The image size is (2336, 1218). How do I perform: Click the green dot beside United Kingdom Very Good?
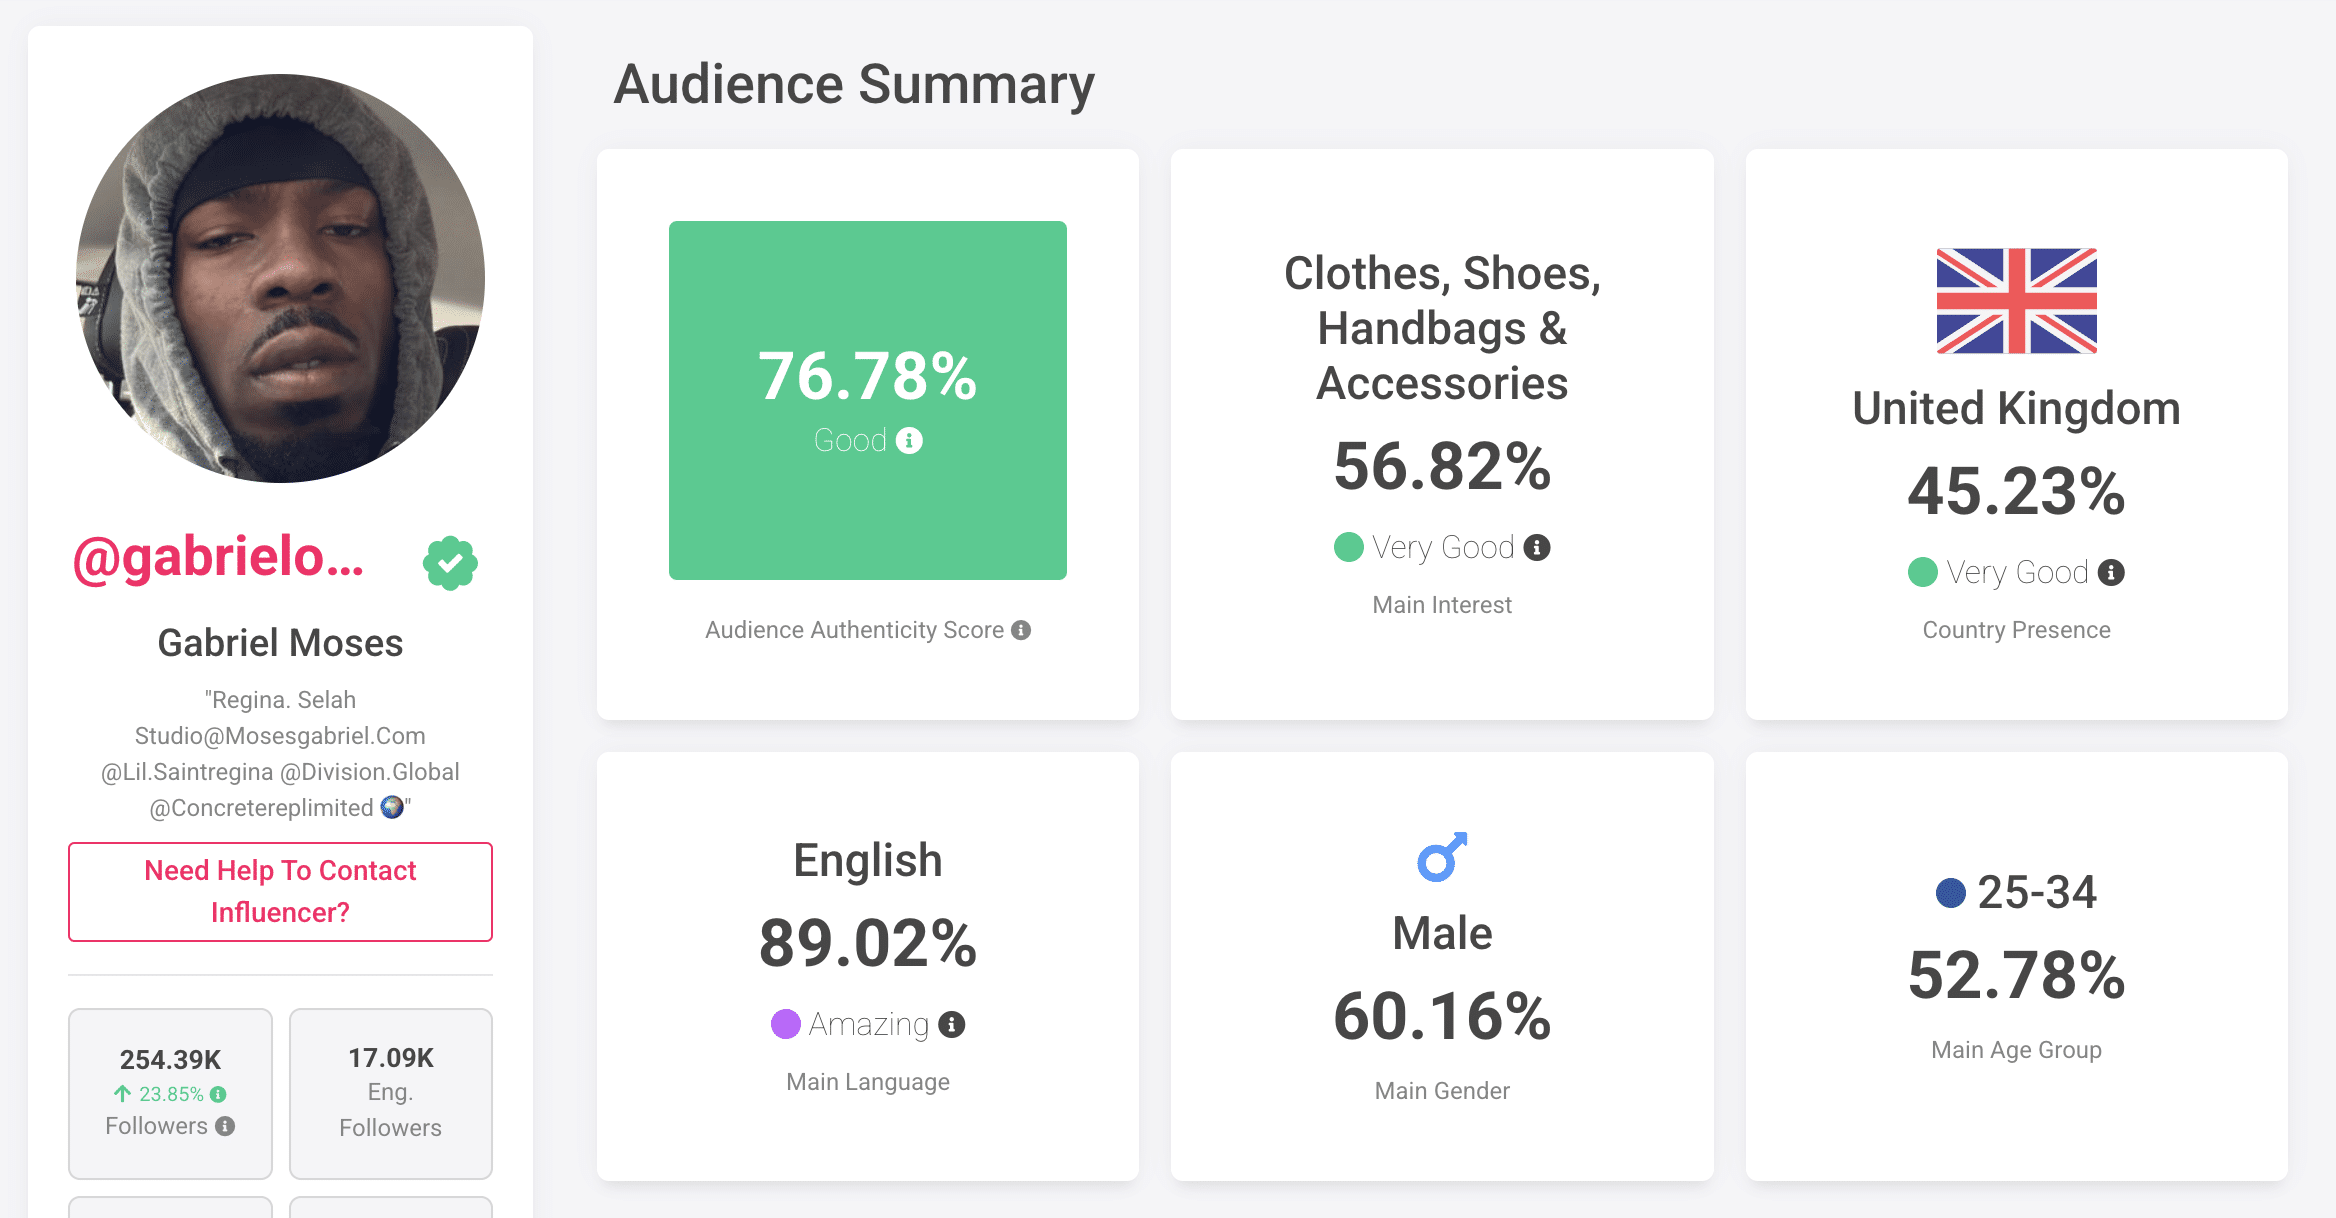tap(1922, 572)
